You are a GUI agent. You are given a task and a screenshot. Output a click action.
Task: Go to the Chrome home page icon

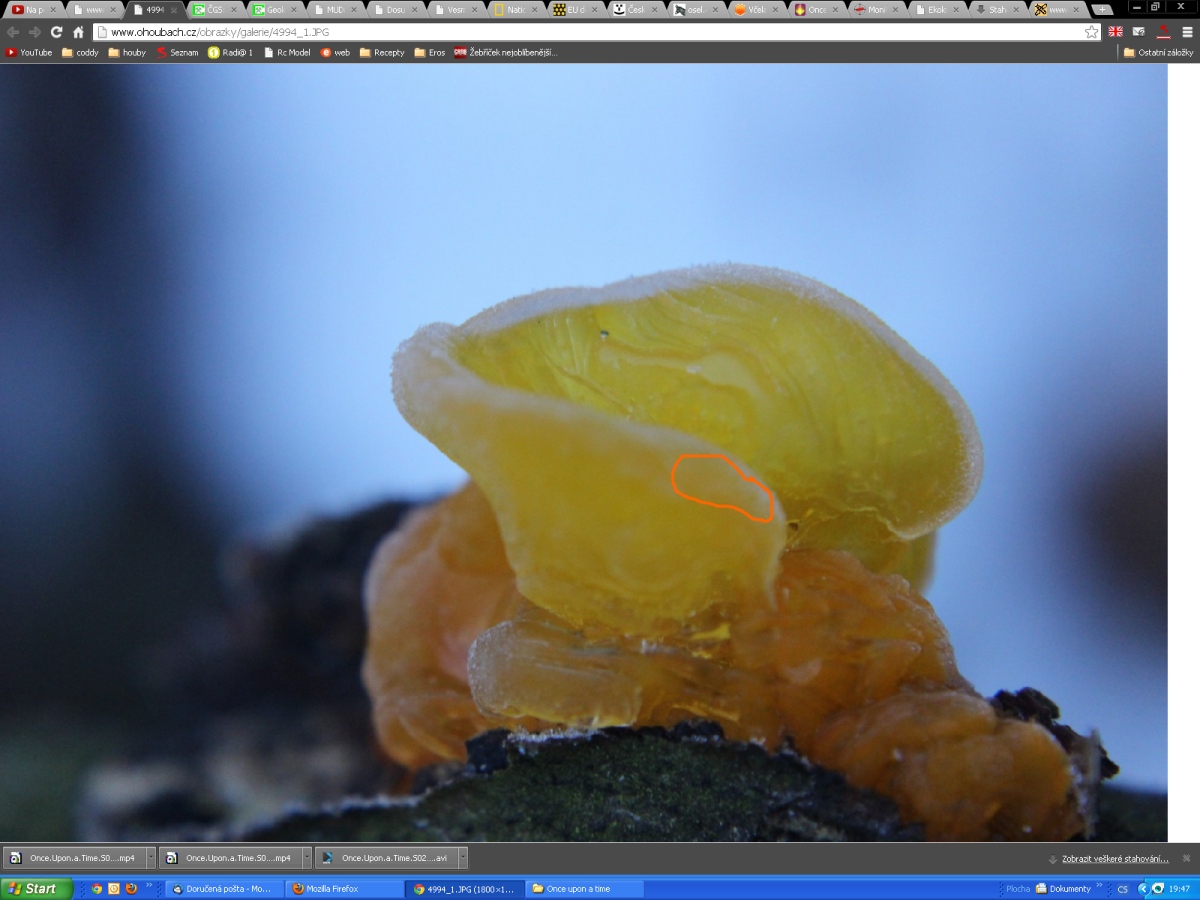78,32
